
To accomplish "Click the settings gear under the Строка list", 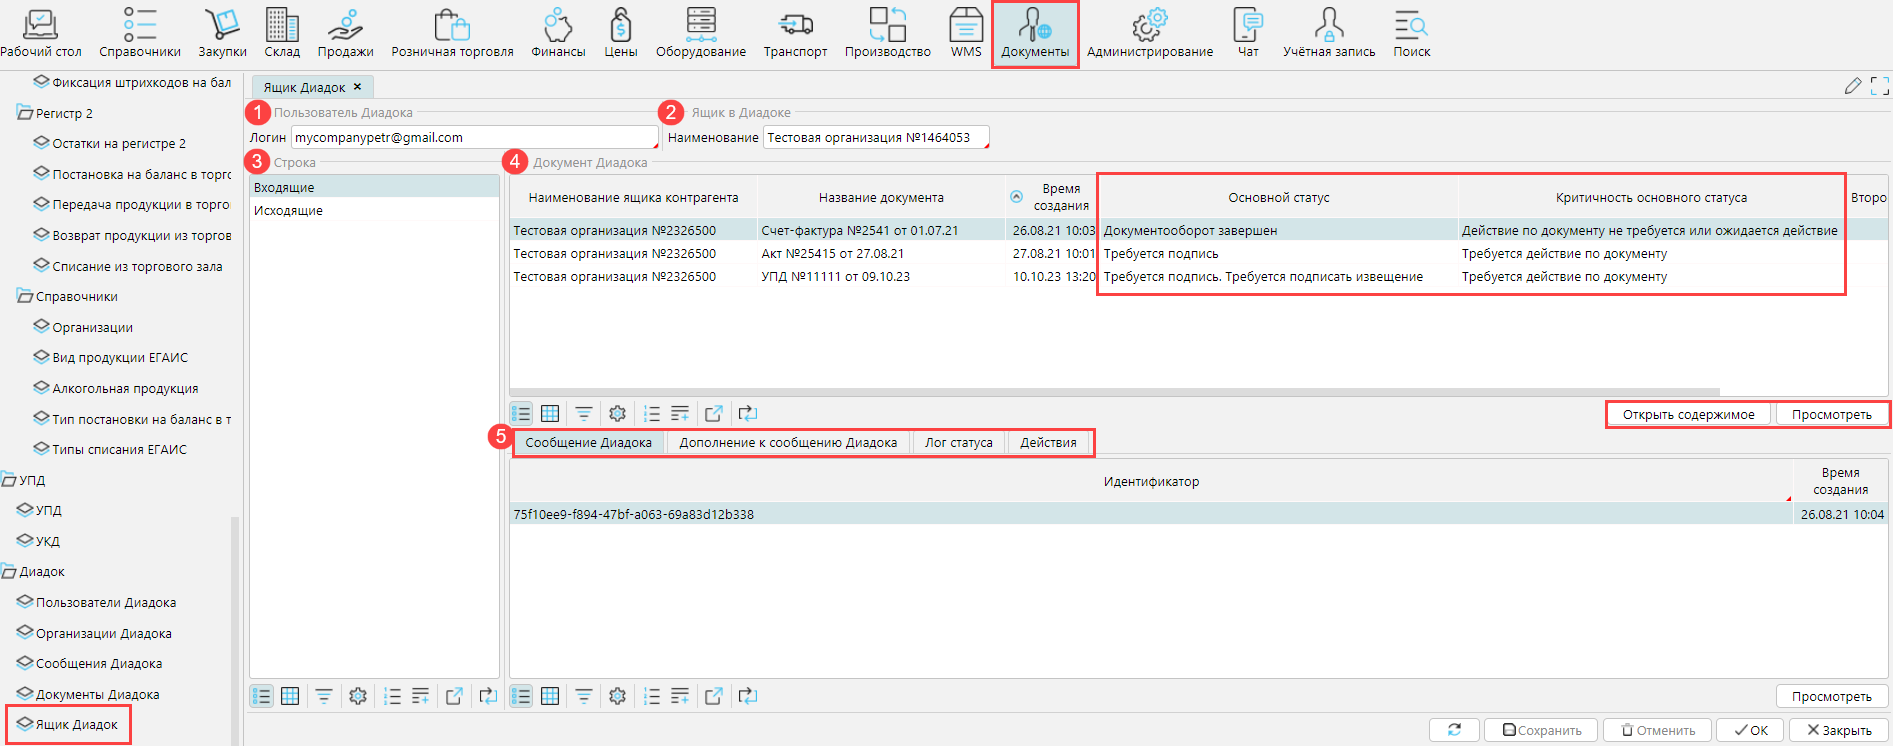I will pyautogui.click(x=358, y=696).
